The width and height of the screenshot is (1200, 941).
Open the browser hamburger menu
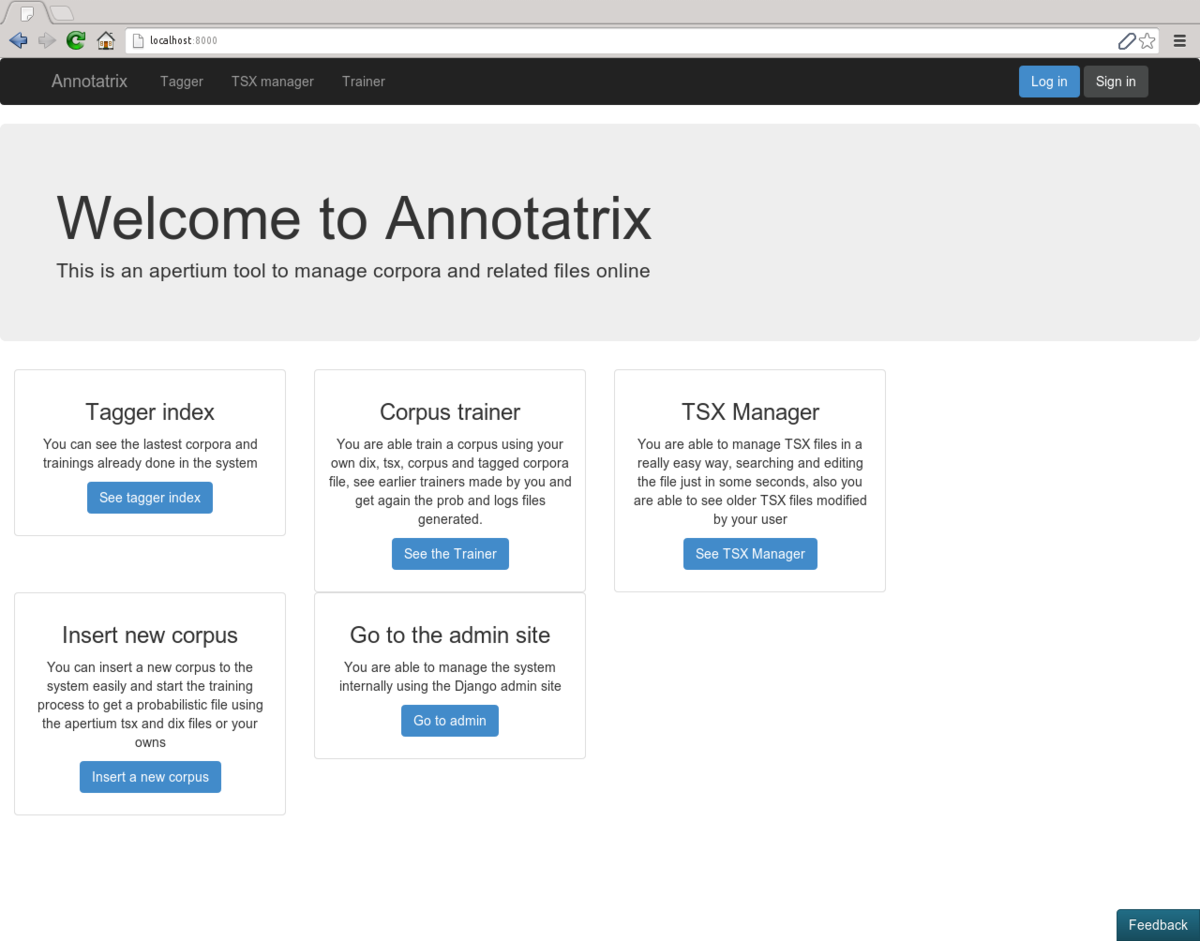(1180, 41)
